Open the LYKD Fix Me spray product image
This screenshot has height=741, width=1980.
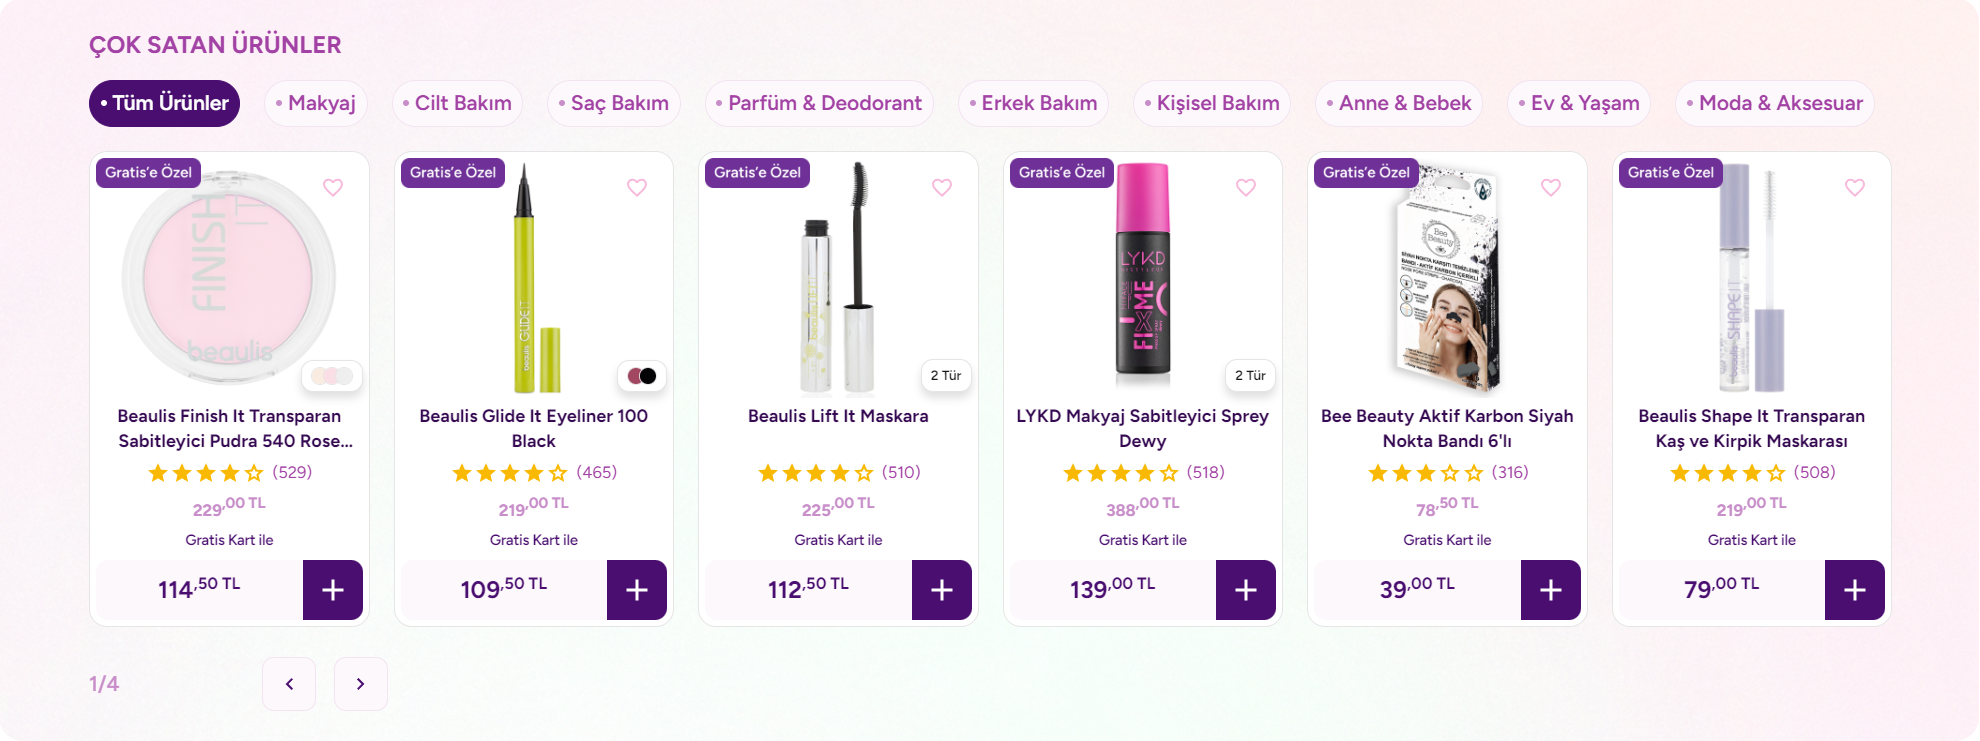[x=1142, y=275]
